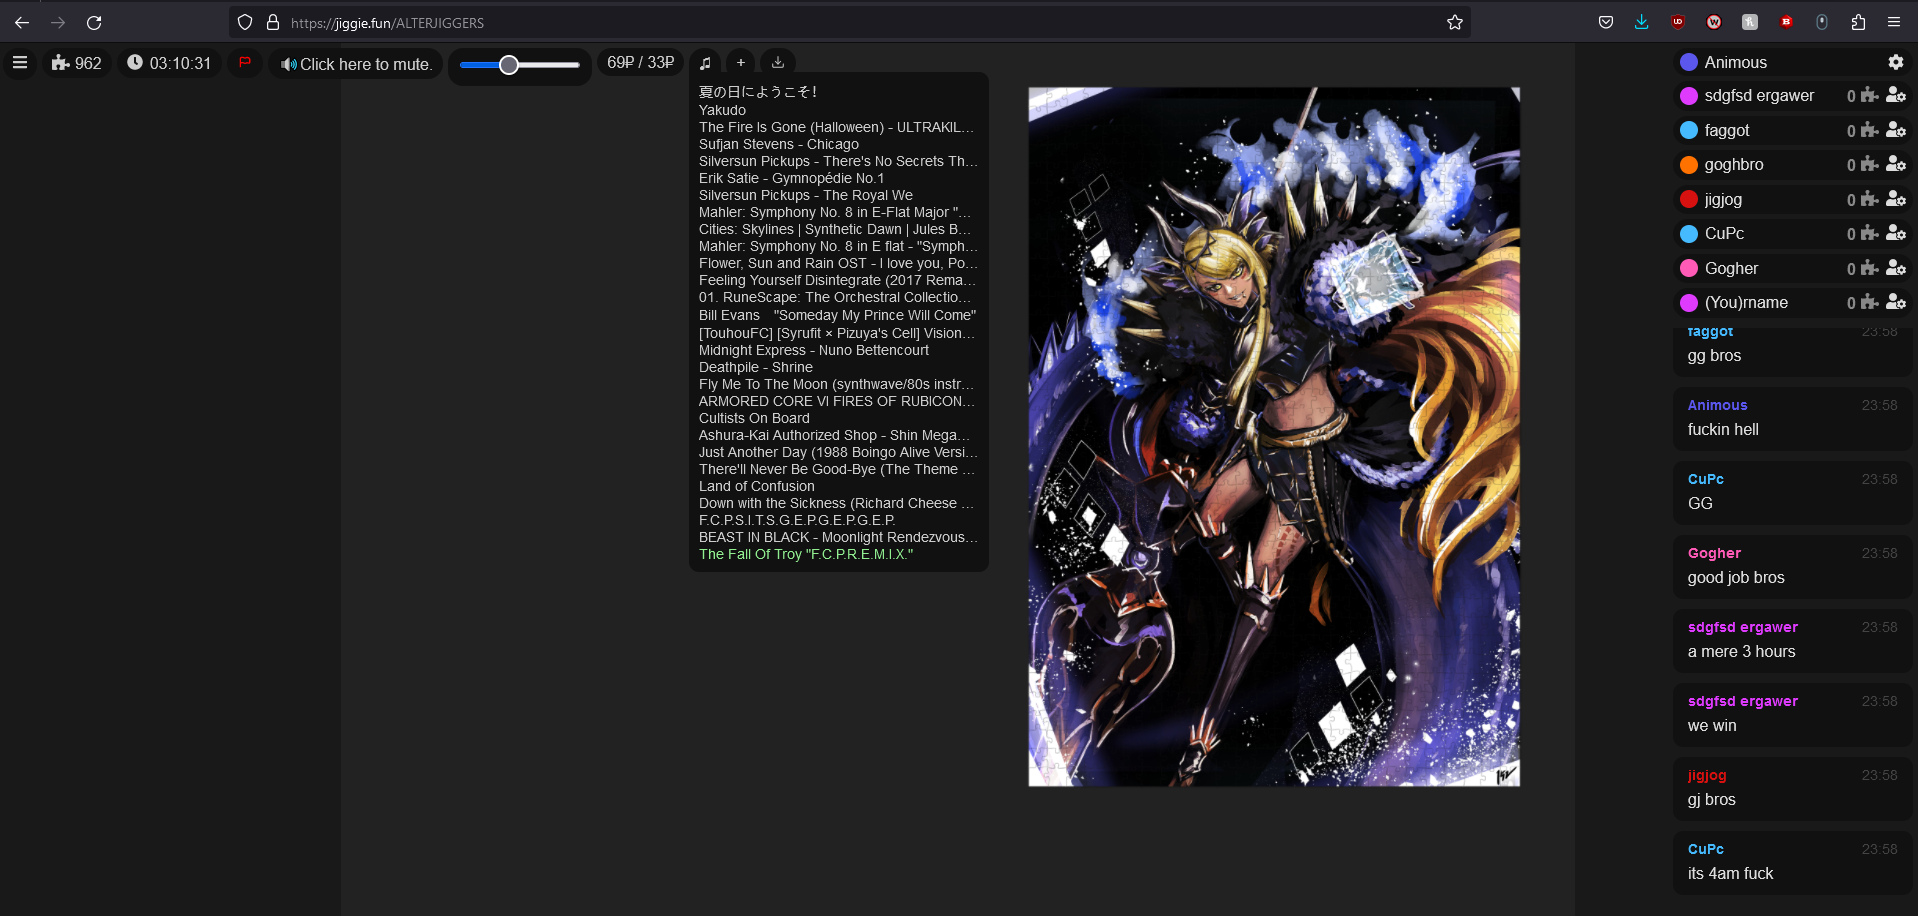Click the puzzle piece icon beside sdgfsd ergawer
The height and width of the screenshot is (916, 1920).
[1870, 96]
